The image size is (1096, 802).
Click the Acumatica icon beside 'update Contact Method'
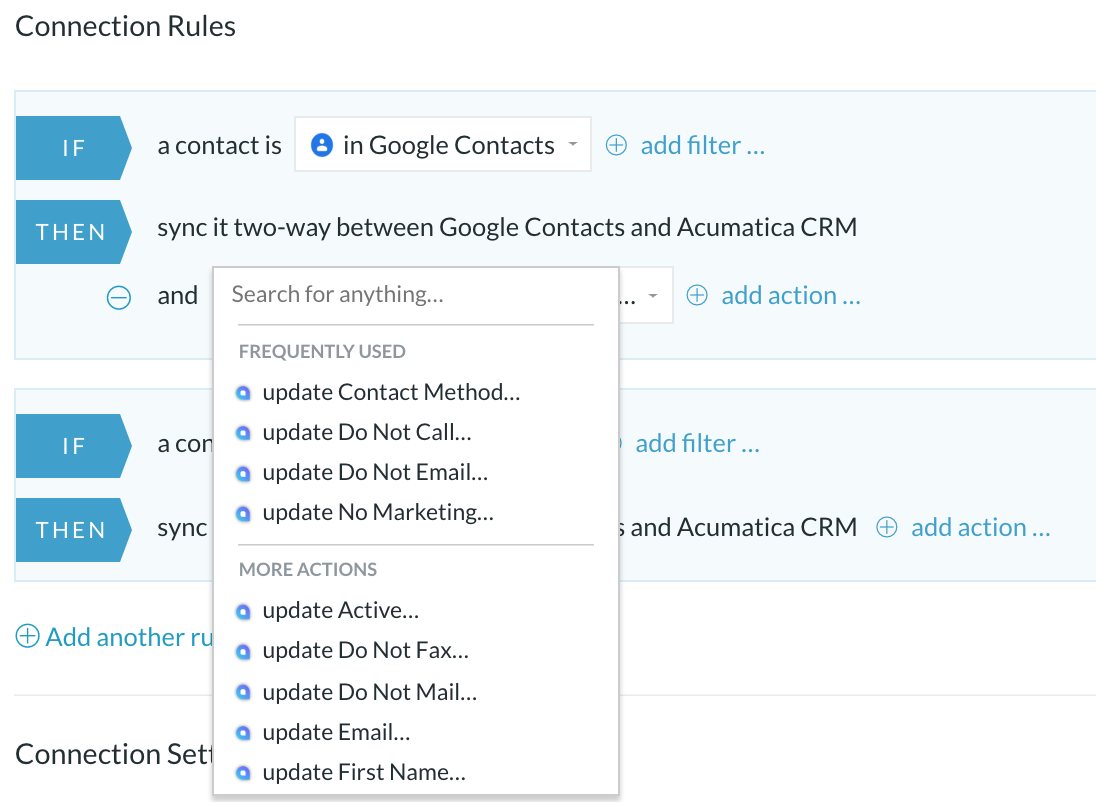pos(243,393)
